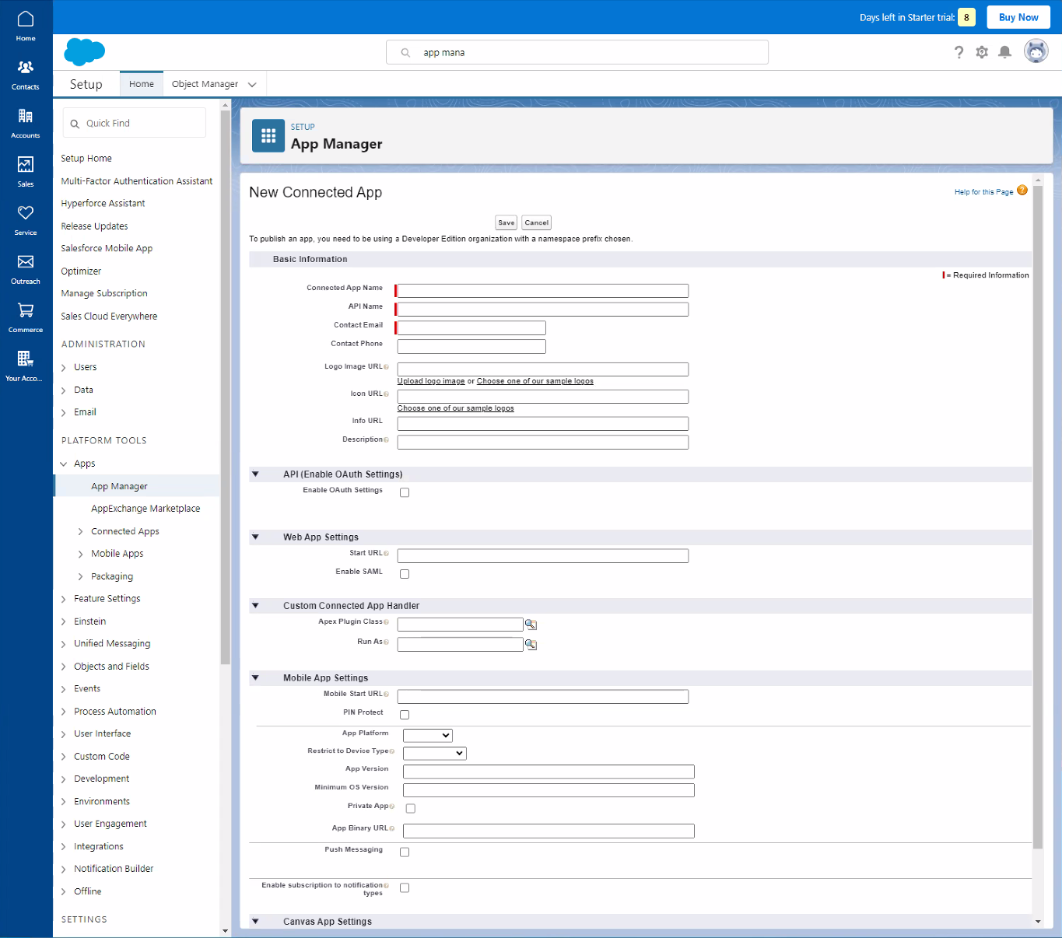
Task: Click the Private App info icon
Action: coord(392,806)
